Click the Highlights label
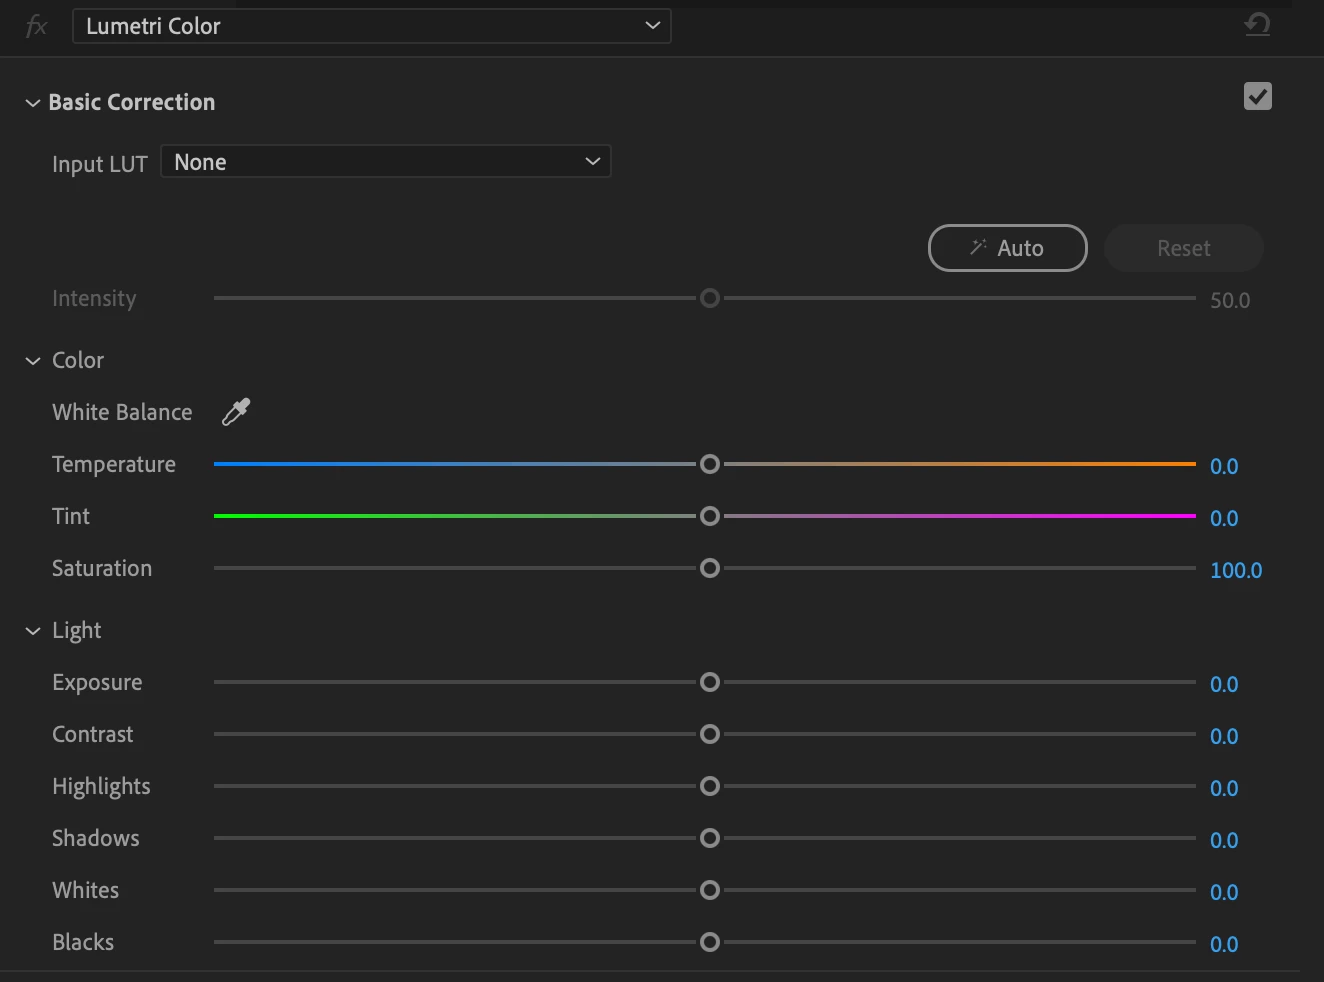 pyautogui.click(x=101, y=787)
